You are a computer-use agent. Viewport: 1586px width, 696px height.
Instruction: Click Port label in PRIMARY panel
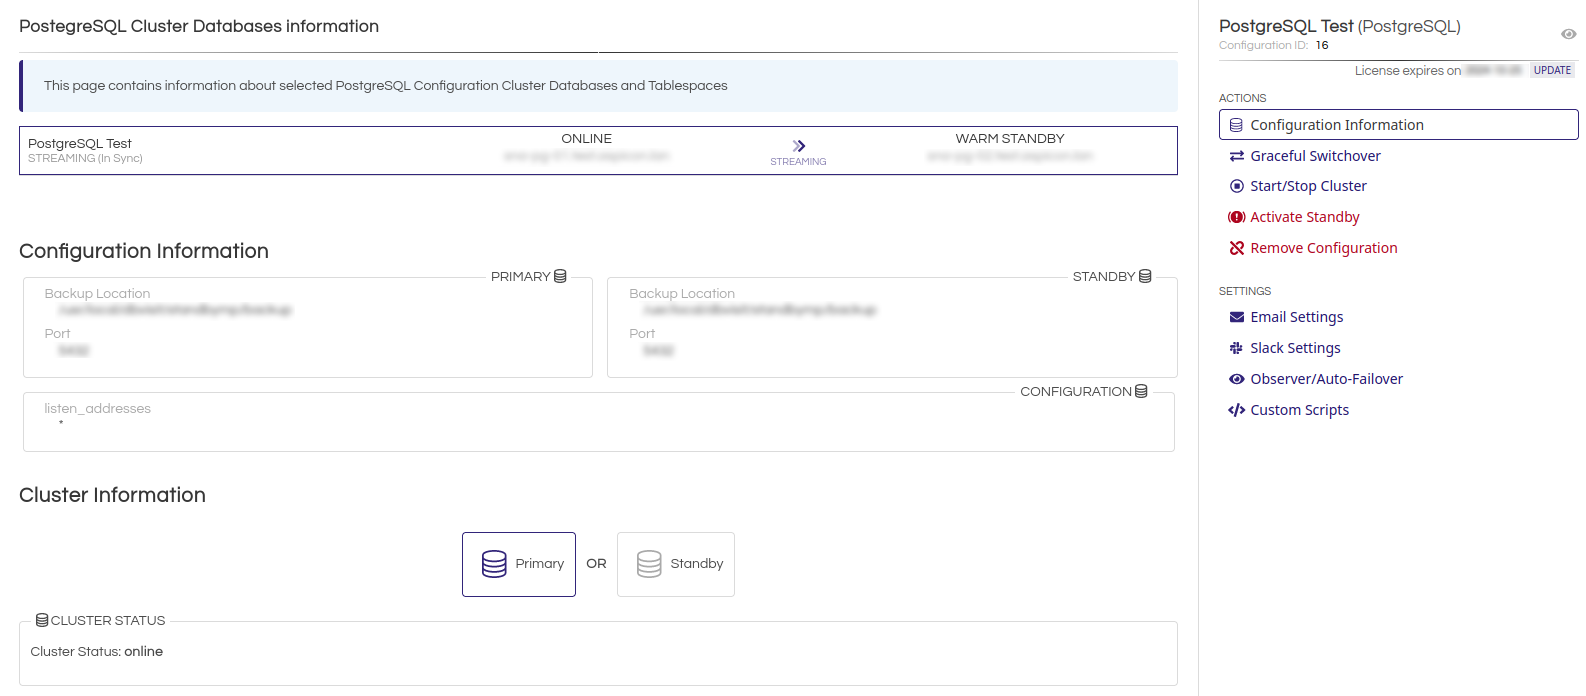pos(57,333)
